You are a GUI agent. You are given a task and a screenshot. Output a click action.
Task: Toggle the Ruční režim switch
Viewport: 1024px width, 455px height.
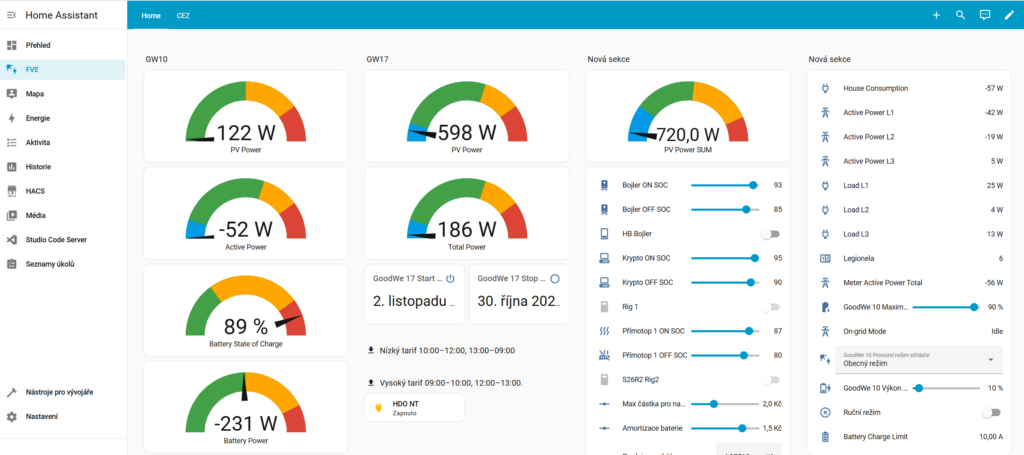click(x=991, y=412)
